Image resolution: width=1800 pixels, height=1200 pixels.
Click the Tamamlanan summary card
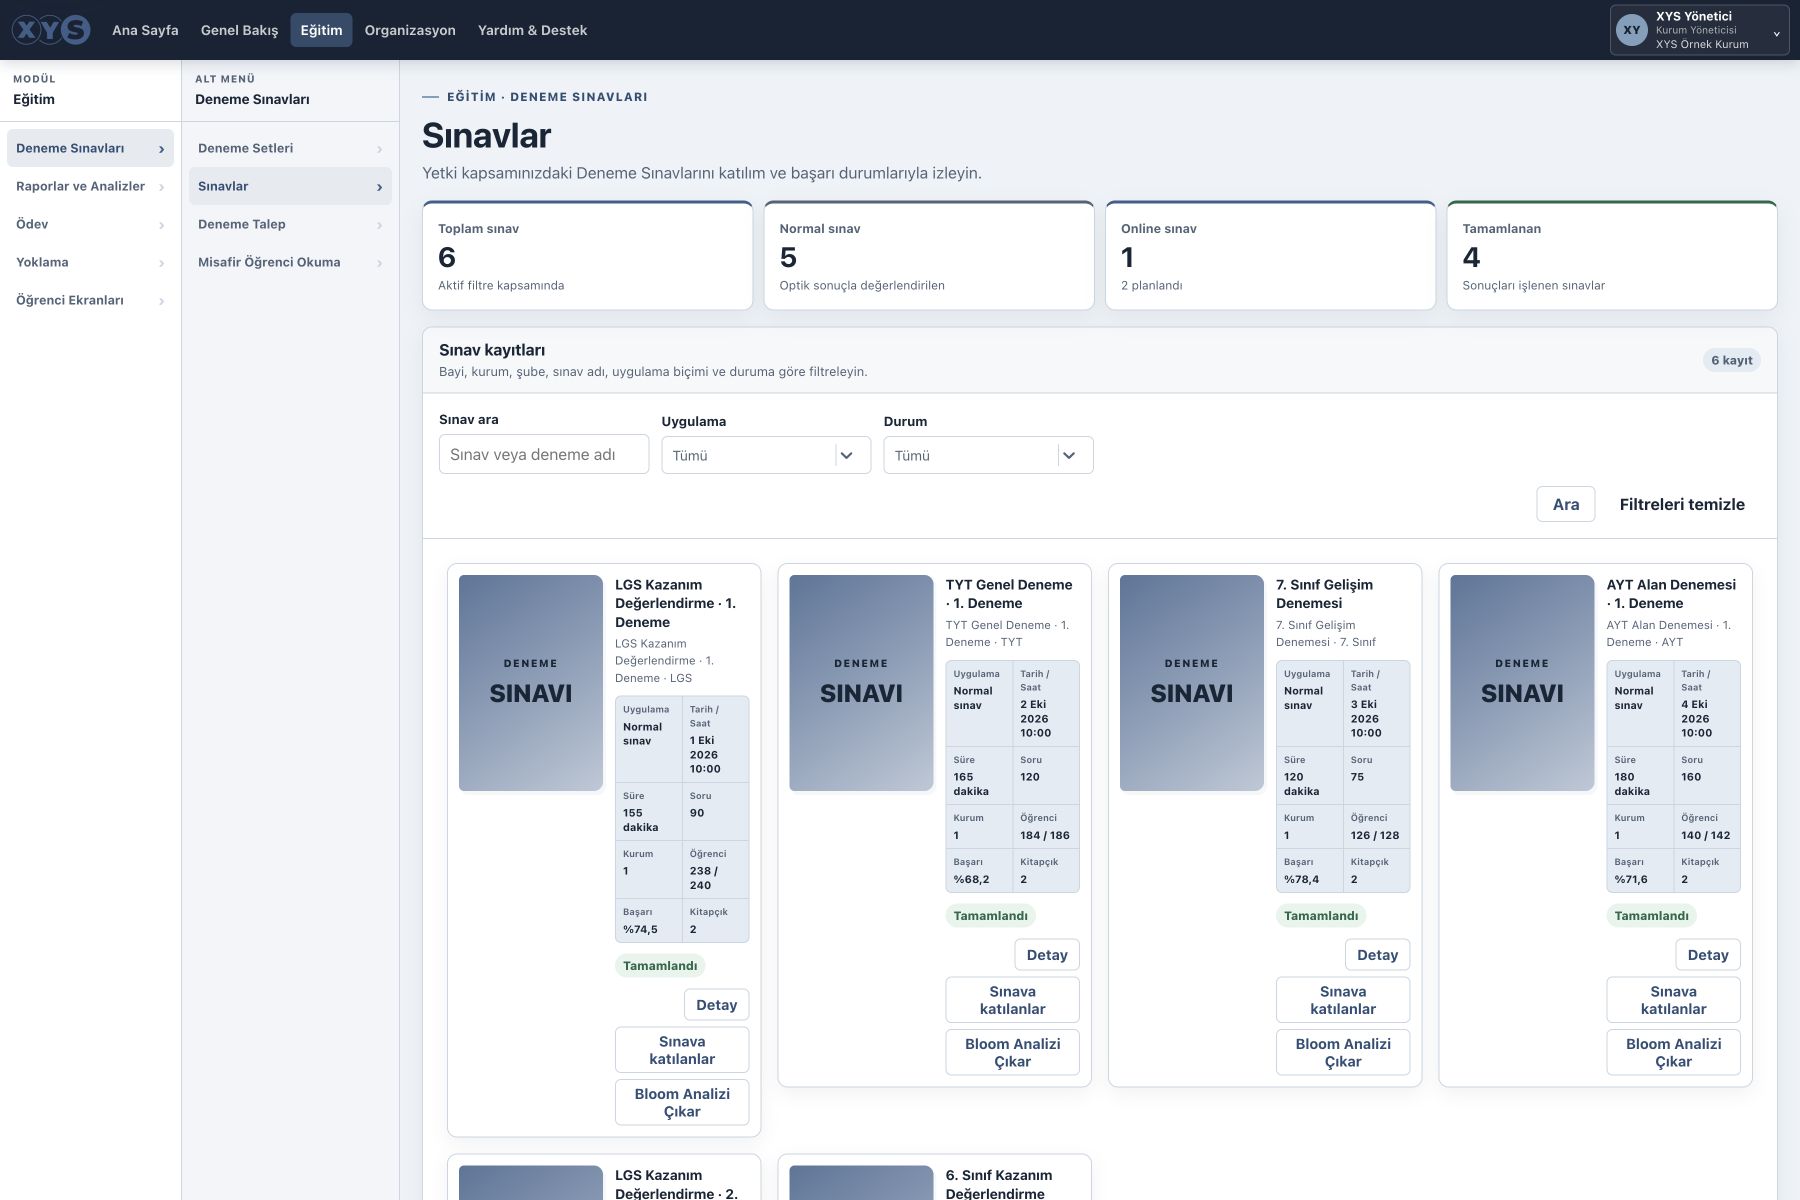1612,255
